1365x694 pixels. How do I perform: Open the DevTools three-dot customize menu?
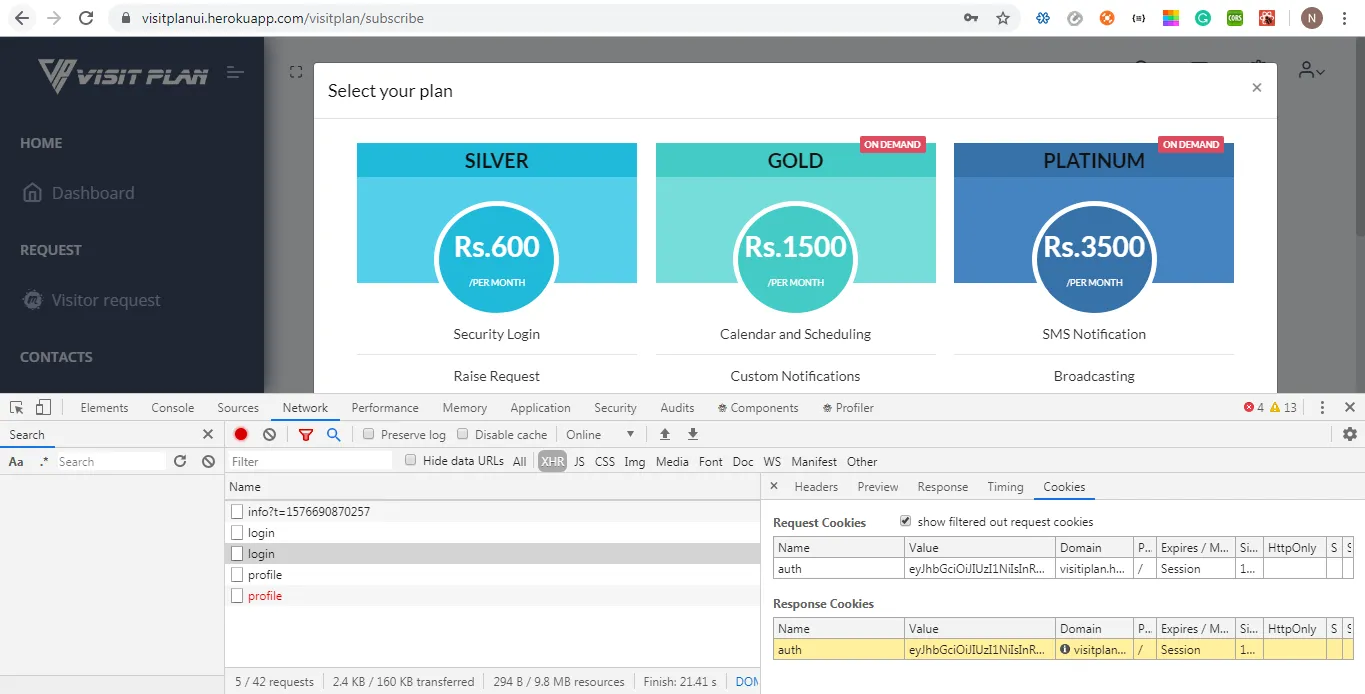coord(1322,408)
